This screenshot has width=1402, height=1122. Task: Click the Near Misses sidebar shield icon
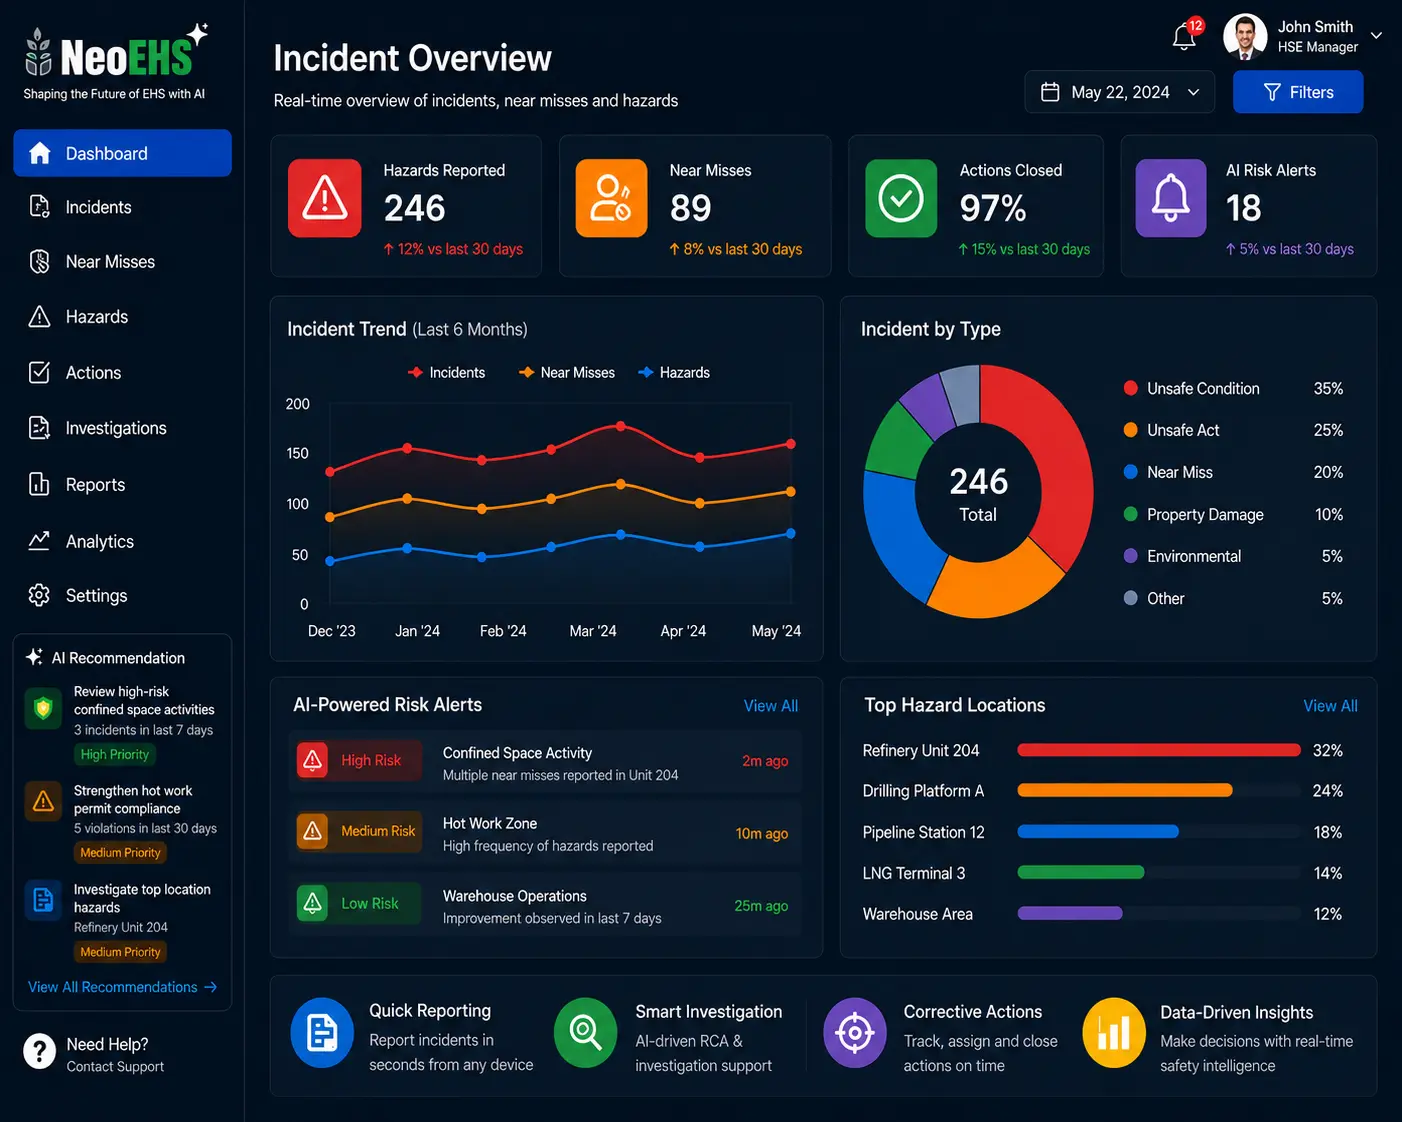[39, 261]
